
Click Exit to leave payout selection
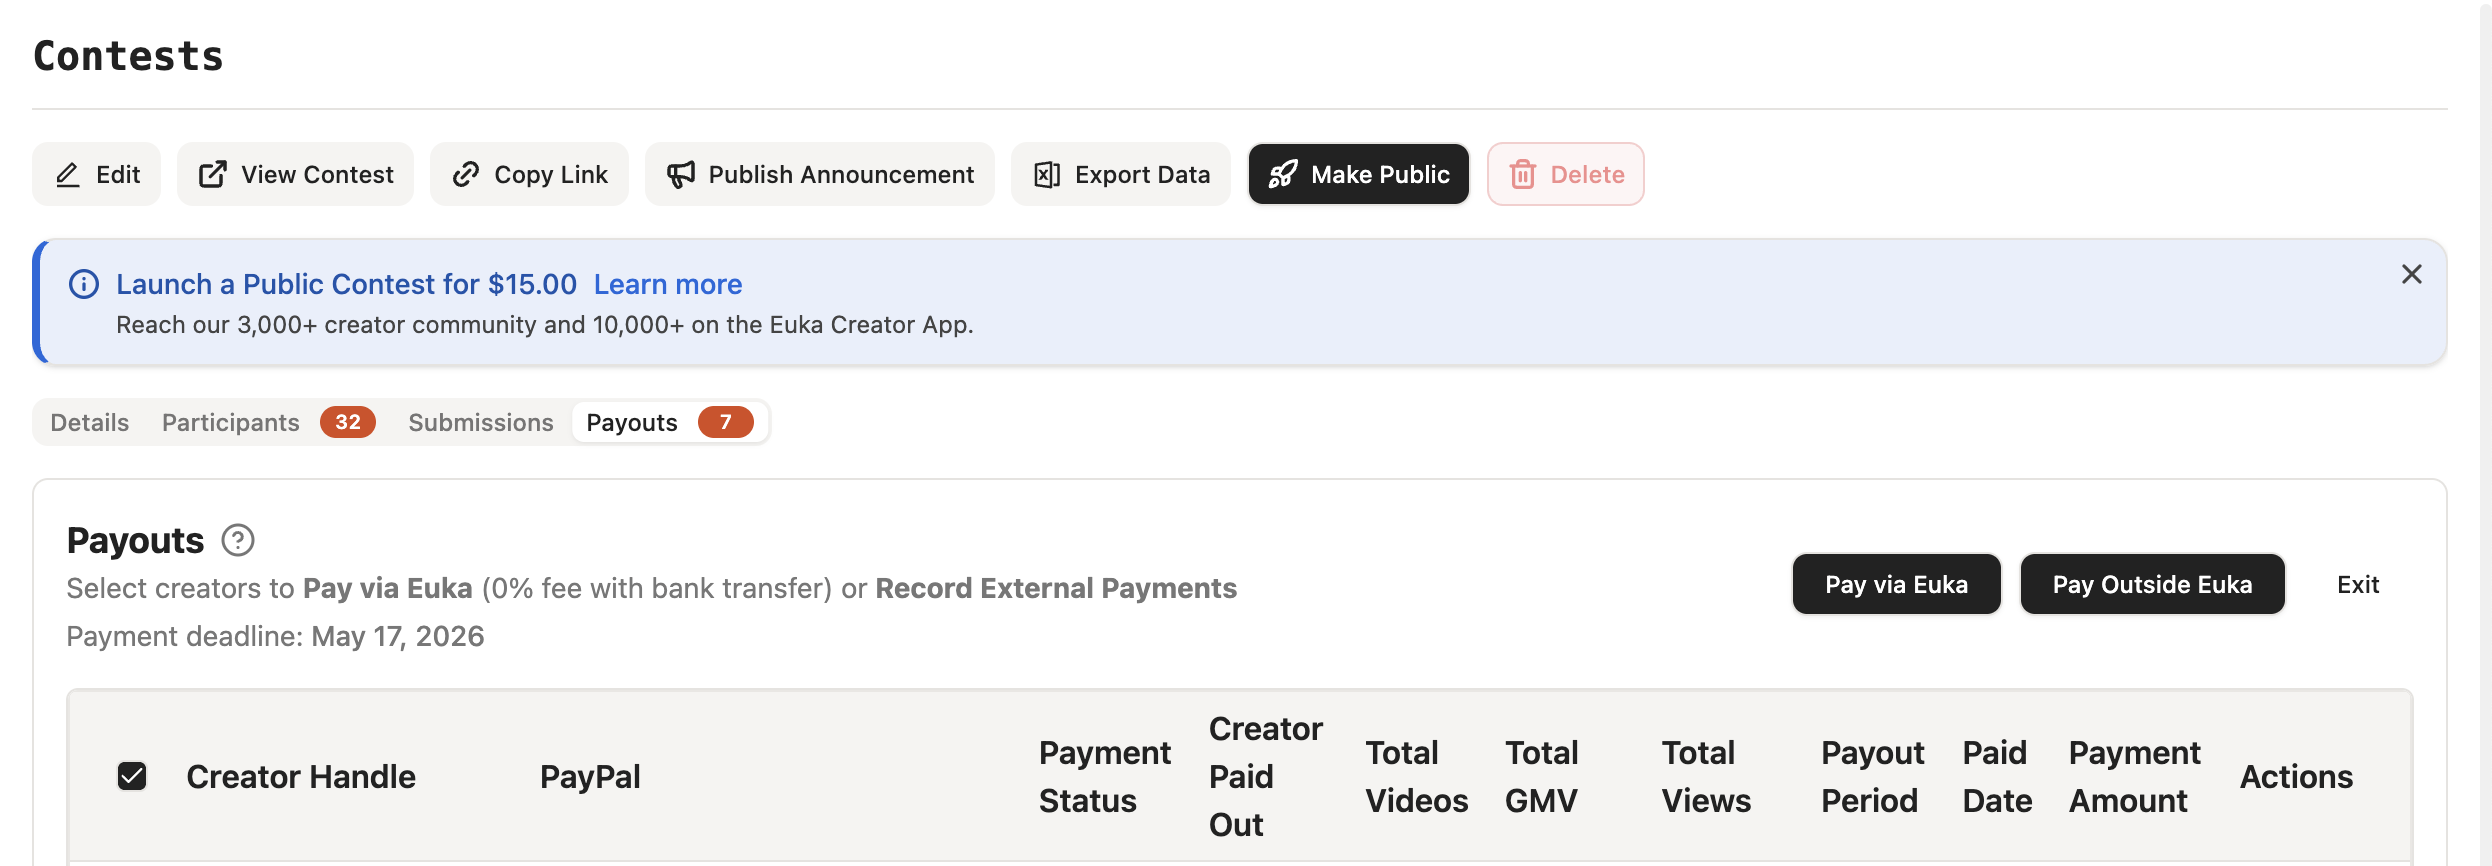2357,585
